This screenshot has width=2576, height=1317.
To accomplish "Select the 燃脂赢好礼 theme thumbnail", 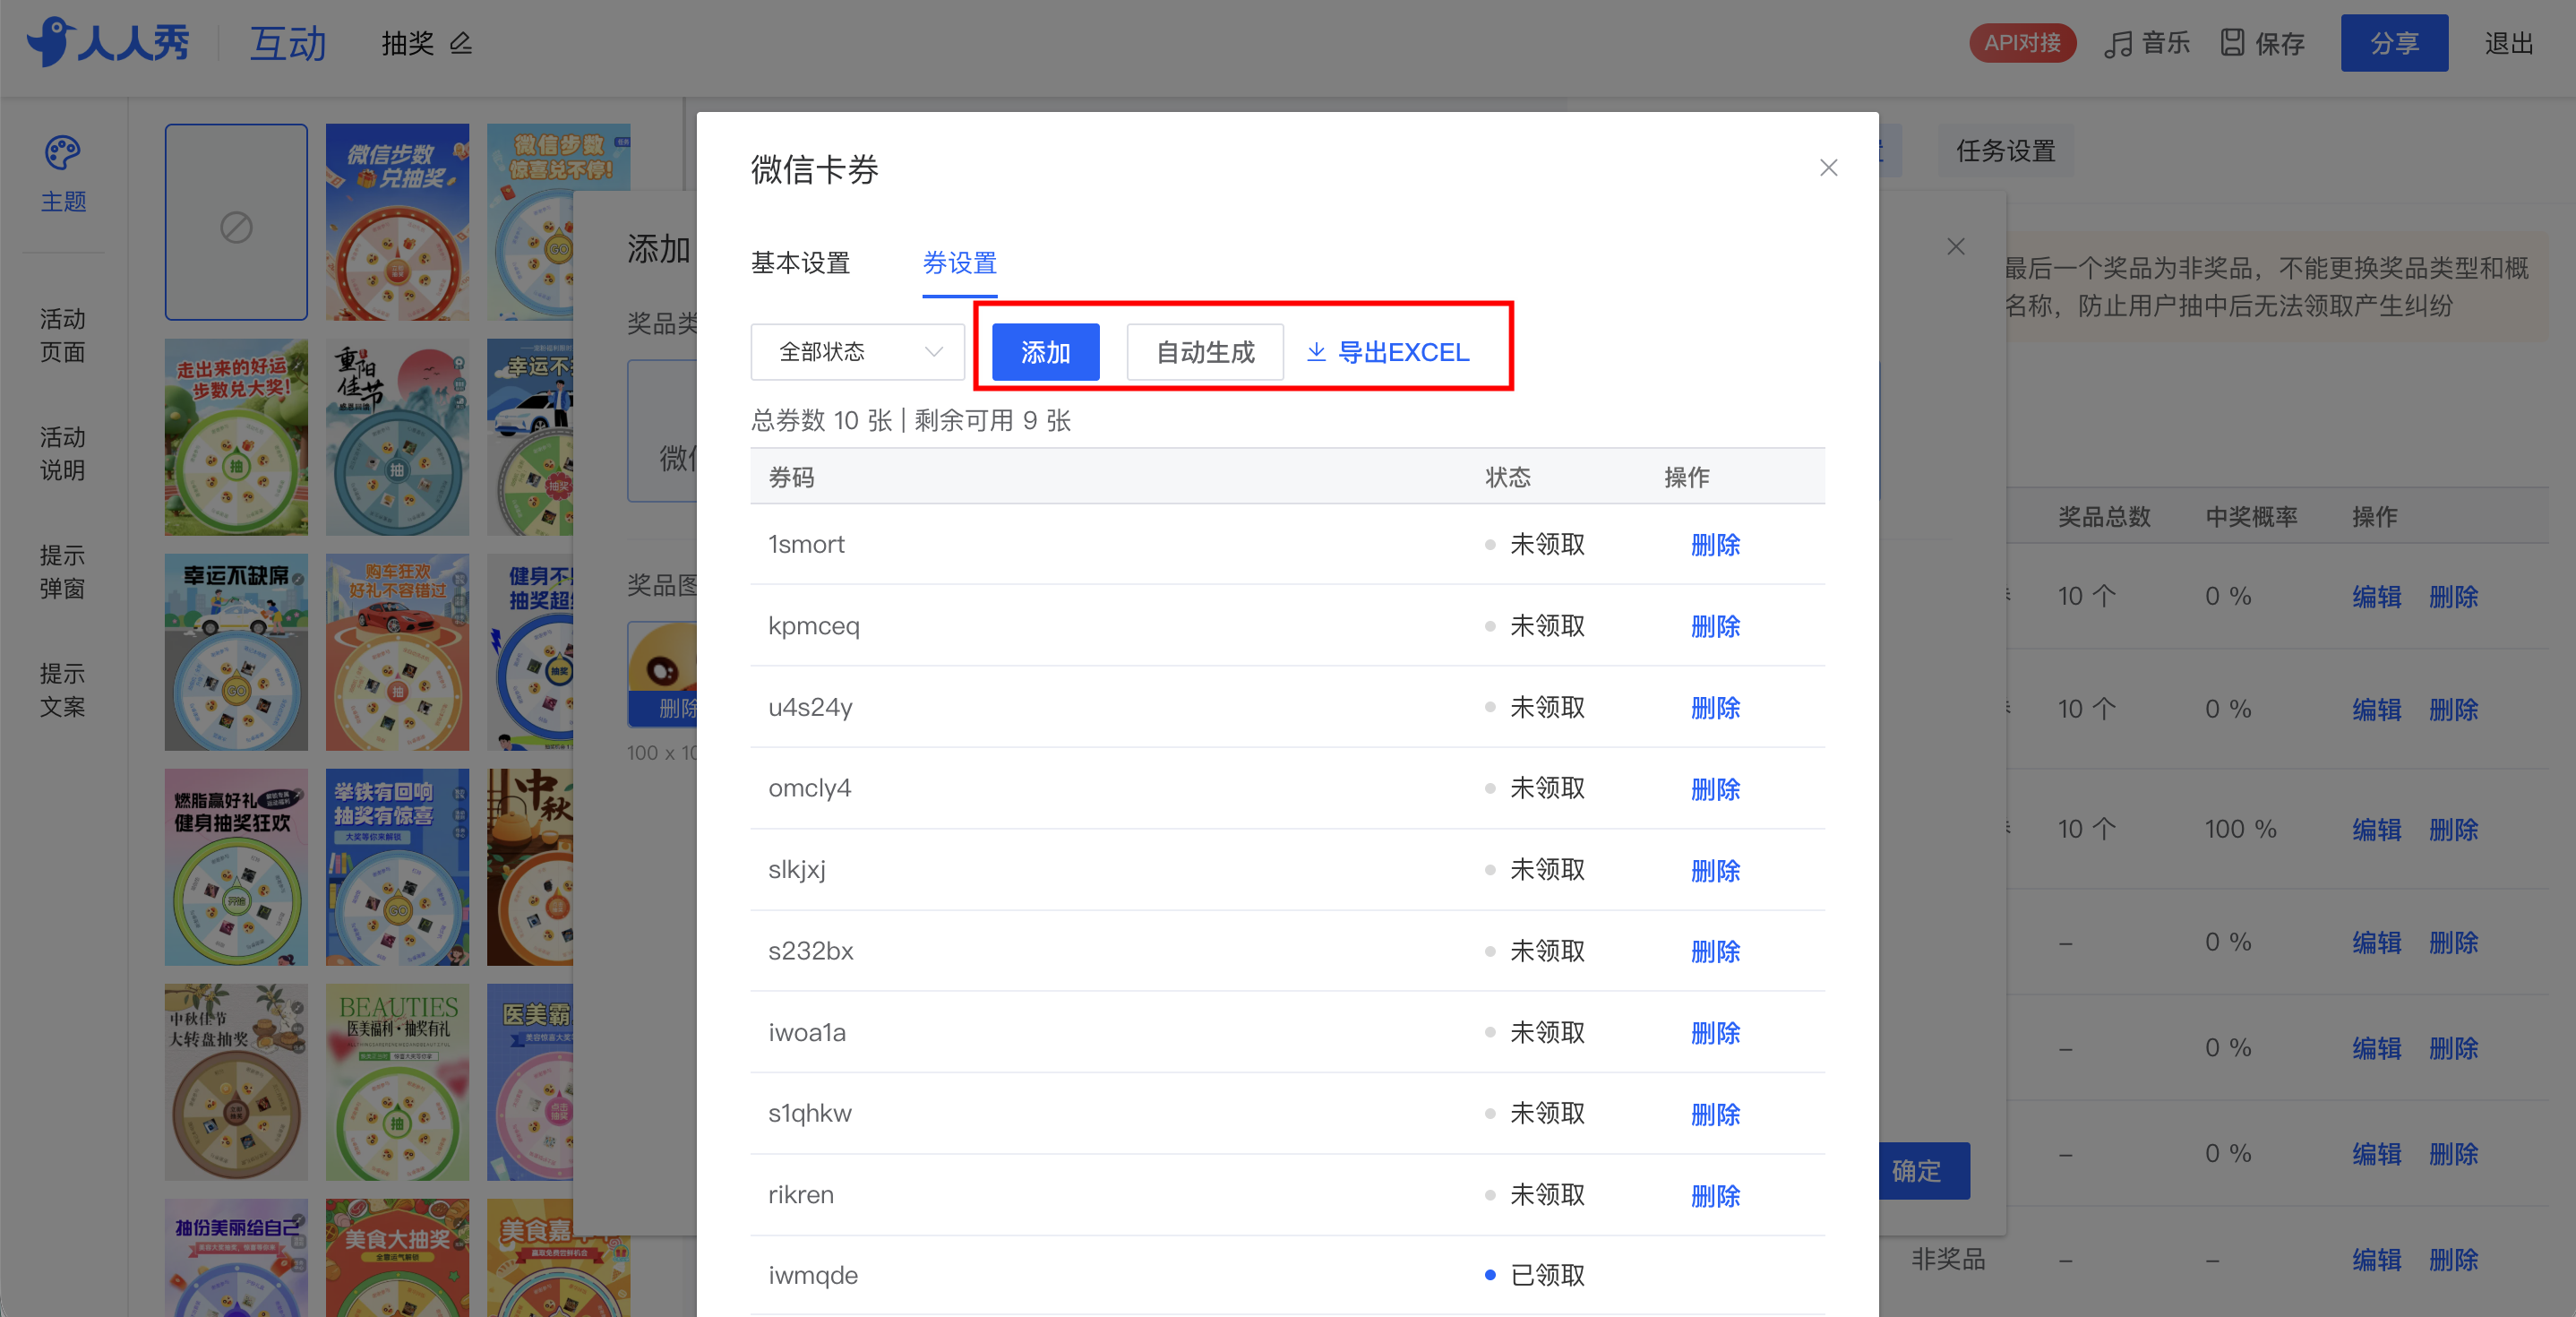I will point(236,867).
